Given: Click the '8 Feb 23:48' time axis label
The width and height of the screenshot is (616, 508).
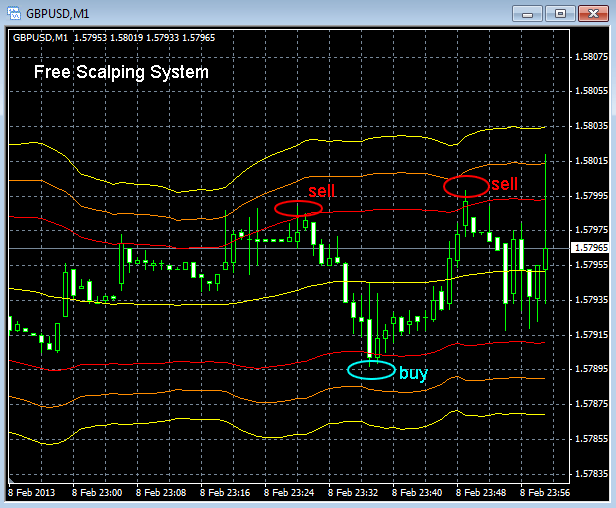Looking at the screenshot, I should [x=481, y=493].
